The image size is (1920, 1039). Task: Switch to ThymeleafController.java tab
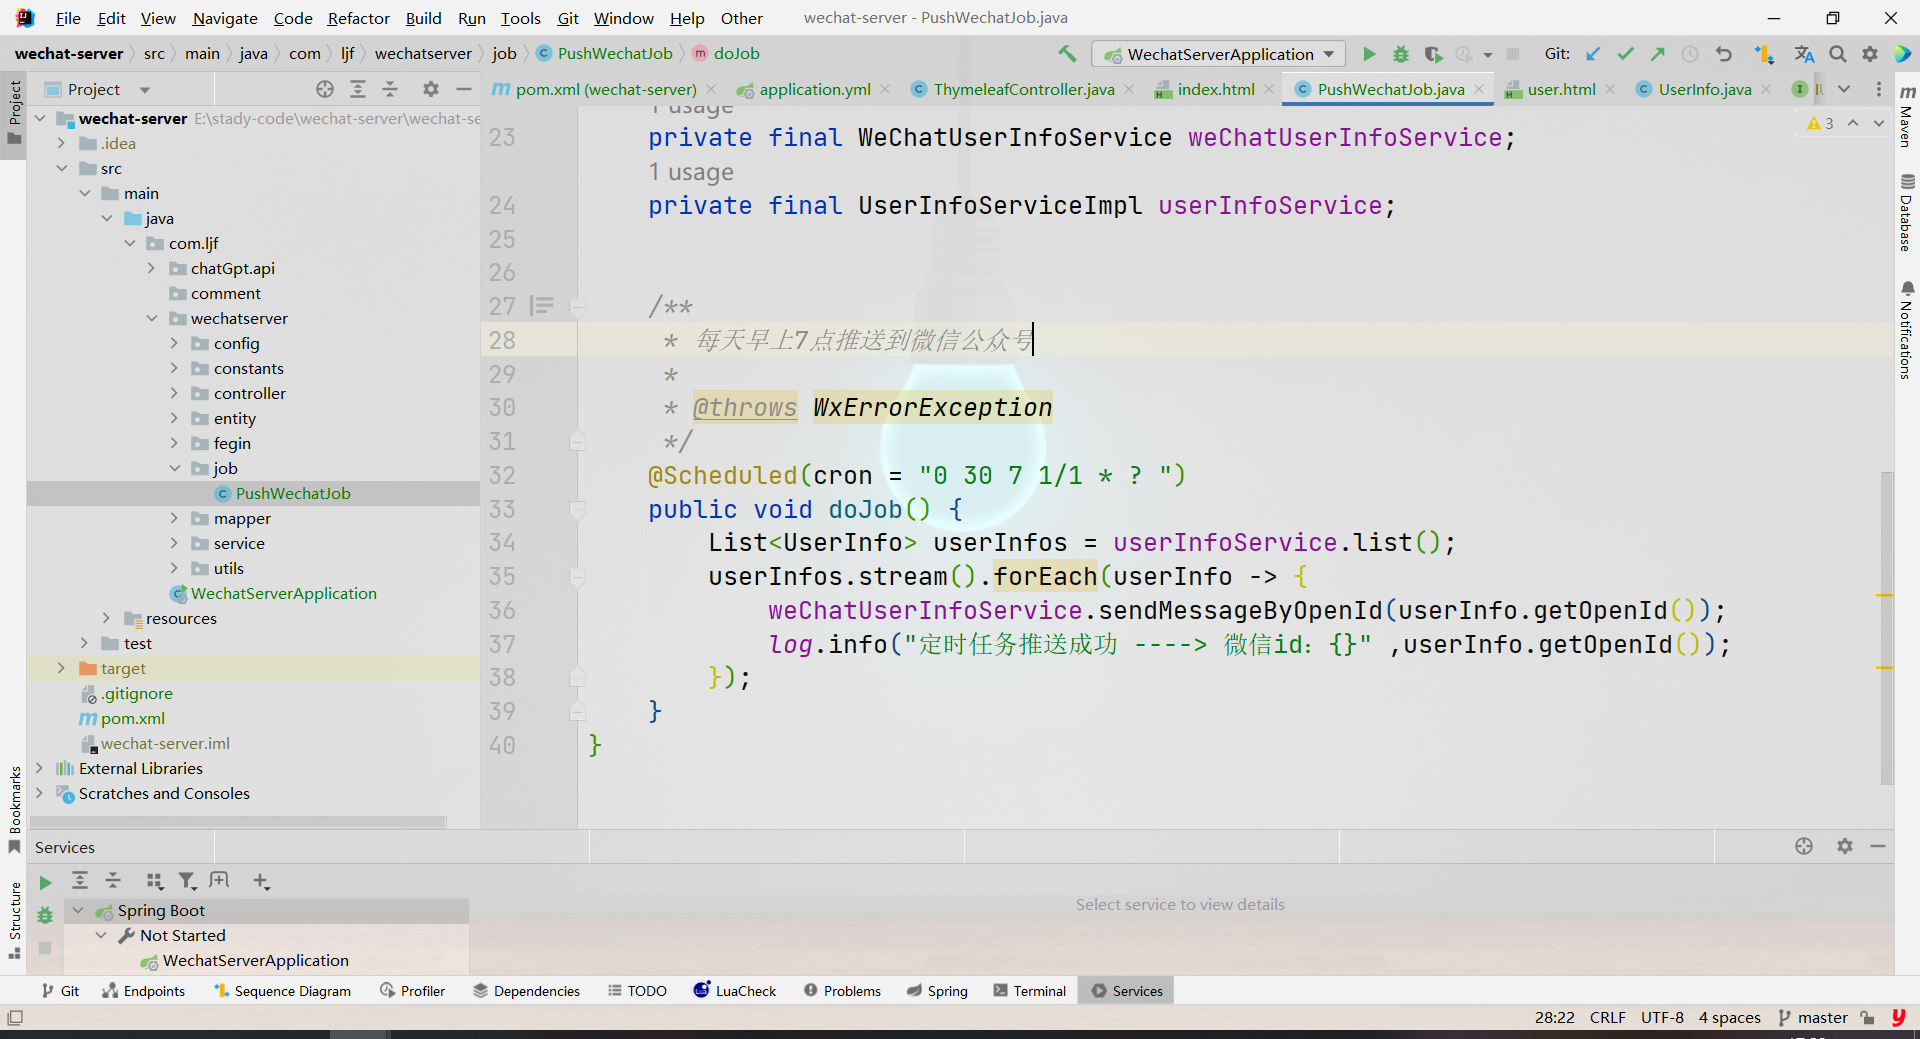pyautogui.click(x=1024, y=89)
